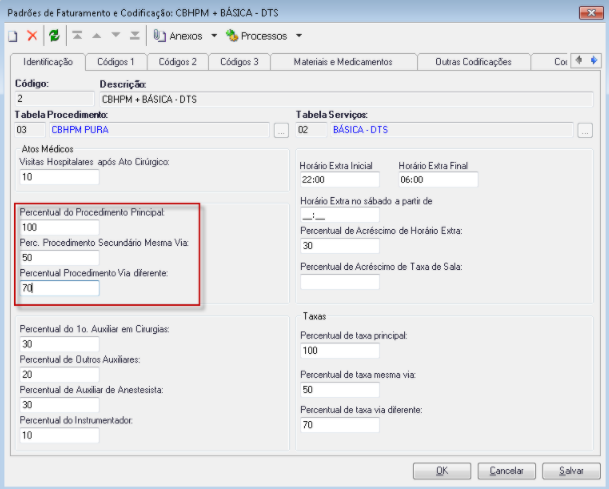The width and height of the screenshot is (609, 489).
Task: Click Horário Extra no sábado field
Action: [340, 215]
